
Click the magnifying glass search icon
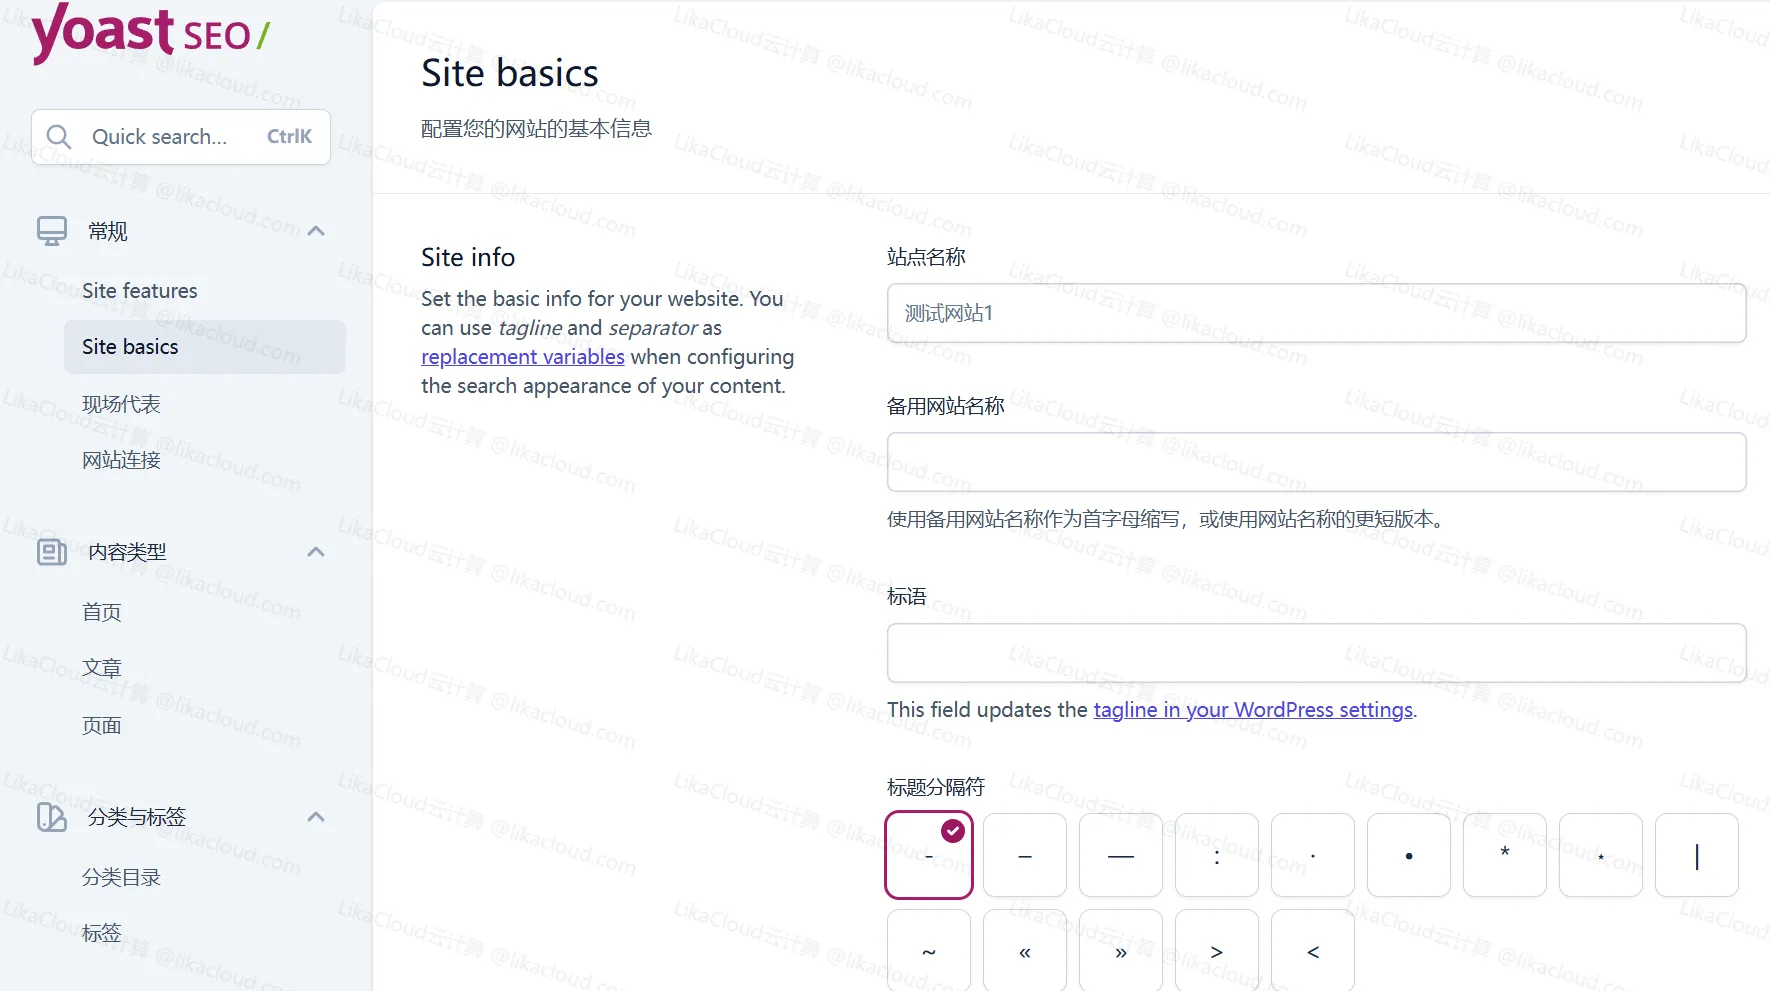tap(59, 137)
